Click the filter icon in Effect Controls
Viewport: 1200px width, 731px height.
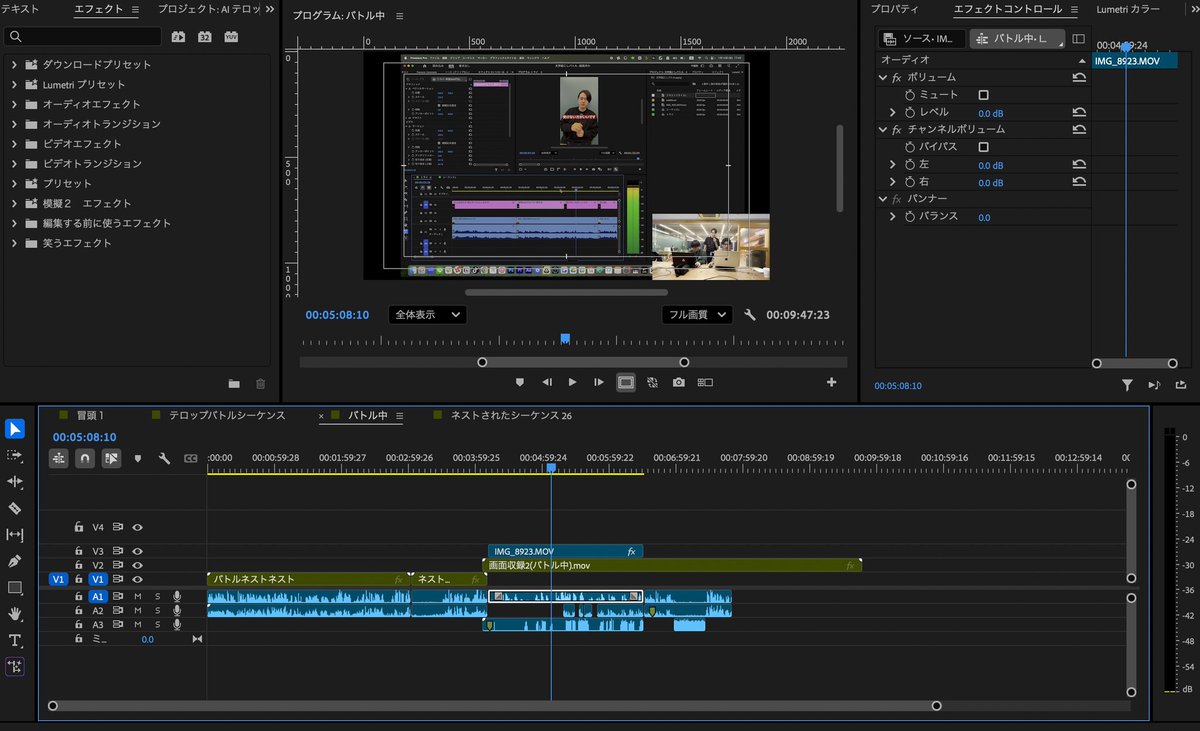1127,385
